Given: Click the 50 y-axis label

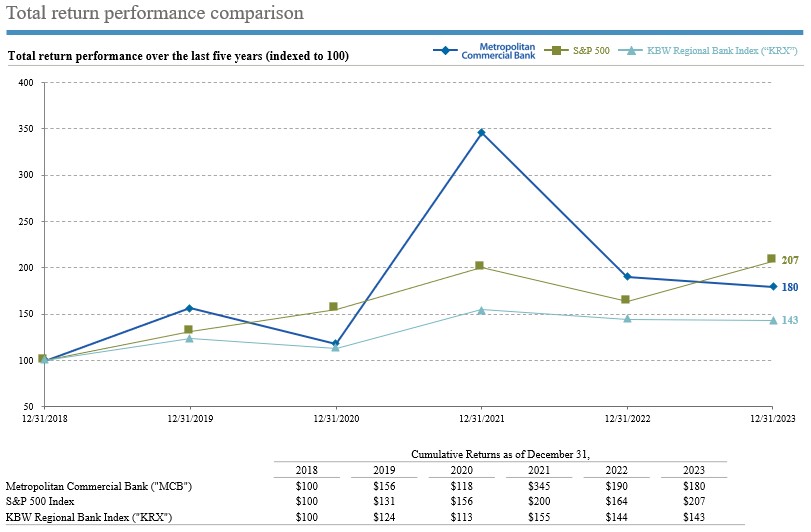Looking at the screenshot, I should (x=28, y=407).
